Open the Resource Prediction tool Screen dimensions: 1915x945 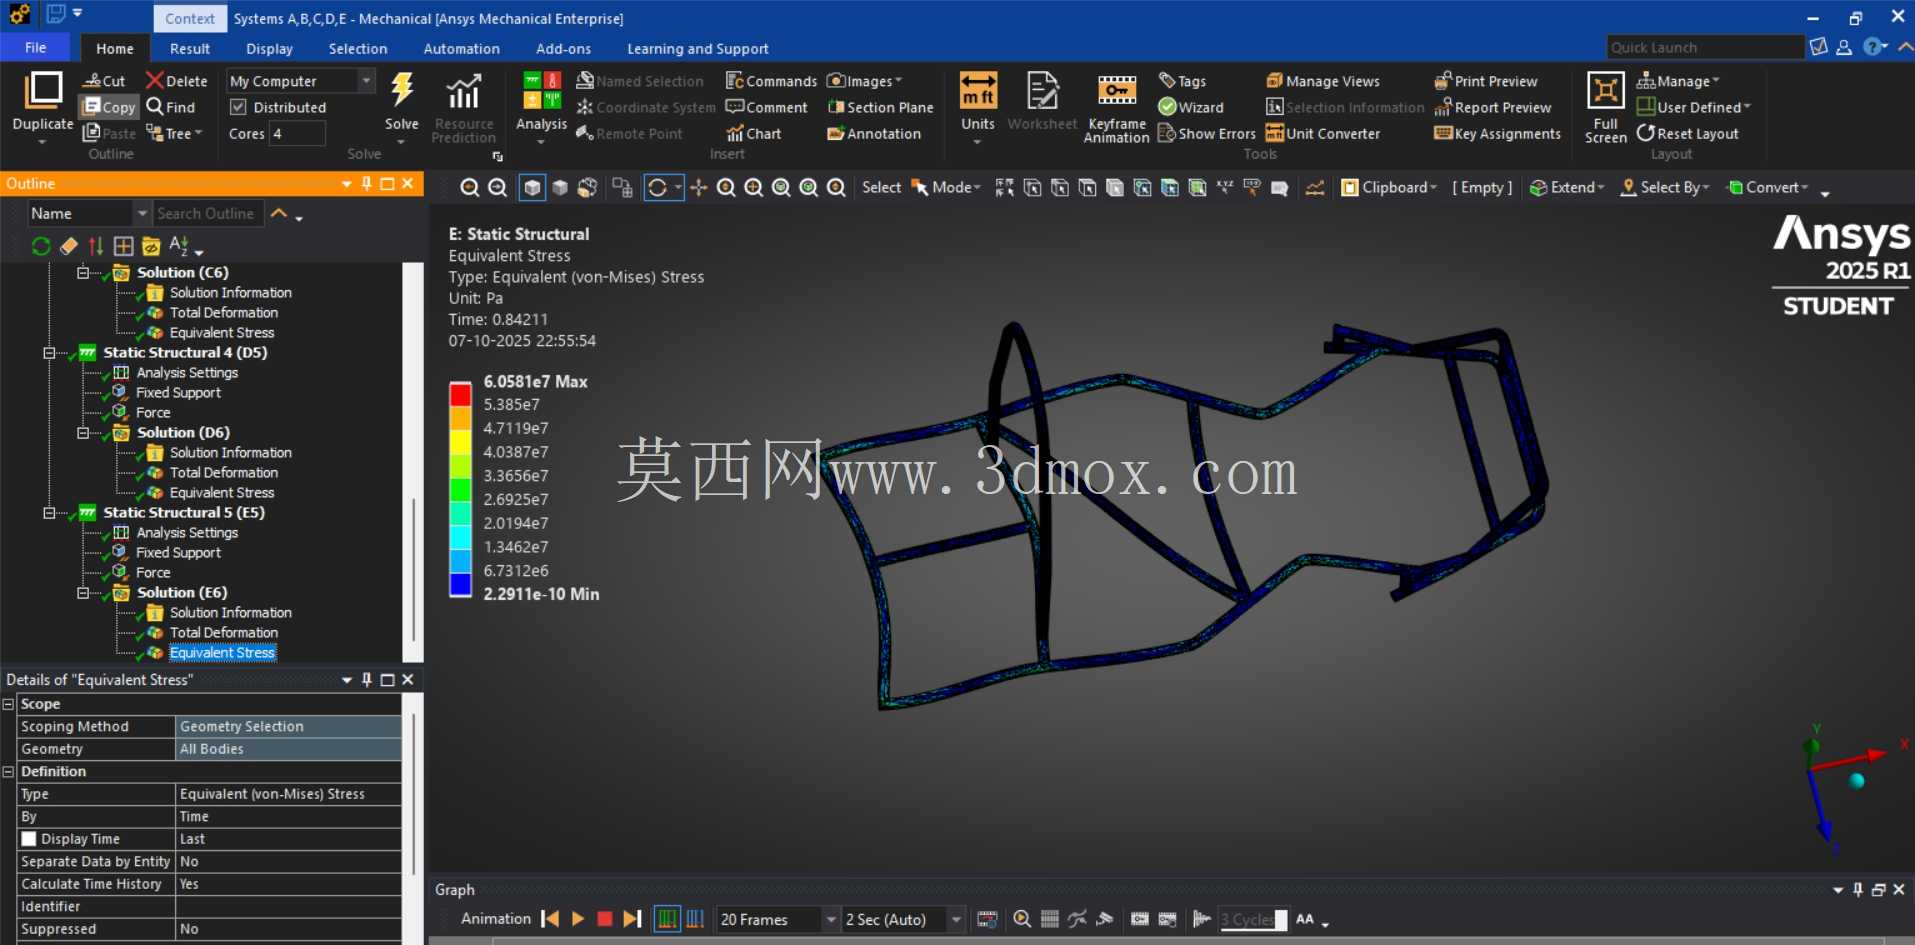(463, 108)
